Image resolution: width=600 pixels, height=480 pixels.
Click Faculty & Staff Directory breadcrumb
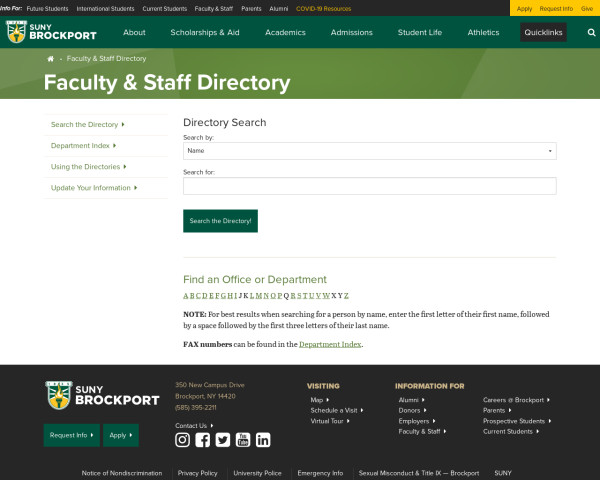click(x=106, y=59)
